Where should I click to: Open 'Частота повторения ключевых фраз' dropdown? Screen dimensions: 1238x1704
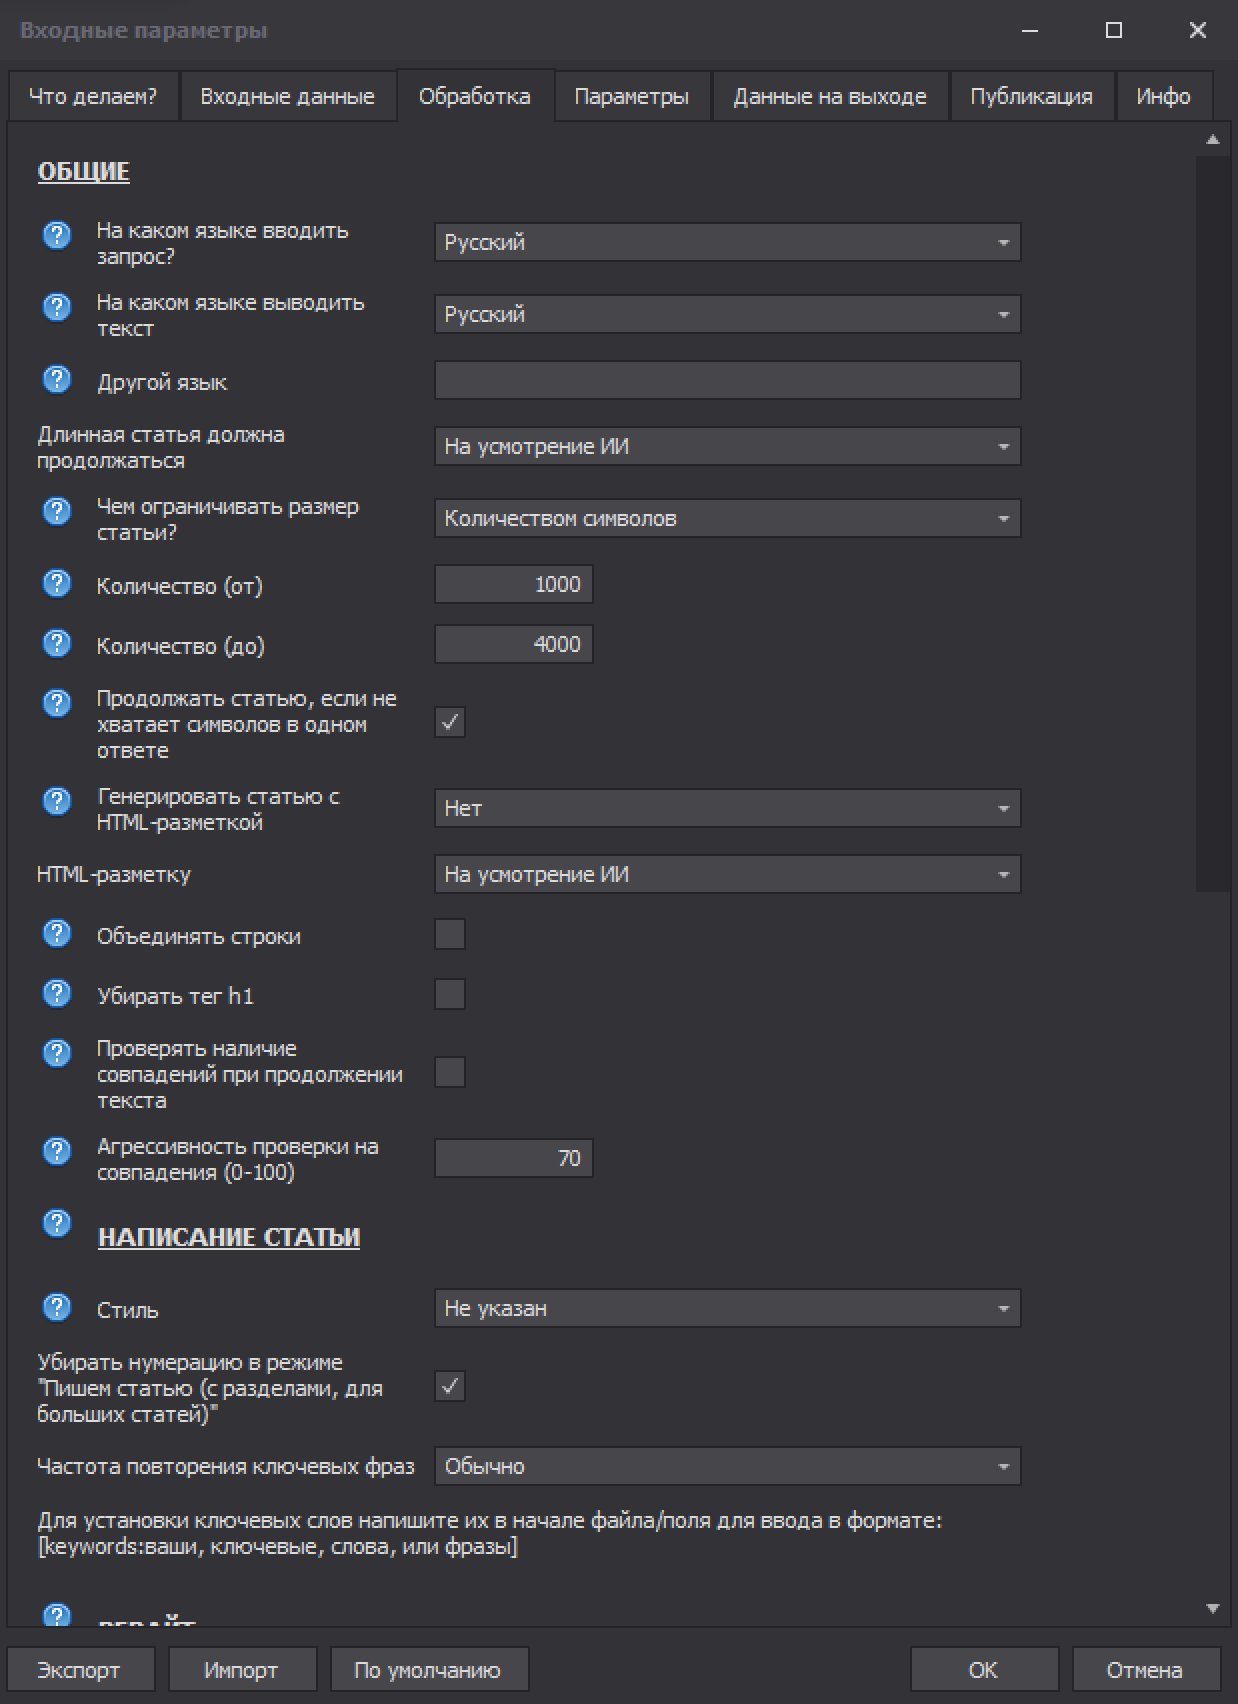pyautogui.click(x=727, y=1467)
